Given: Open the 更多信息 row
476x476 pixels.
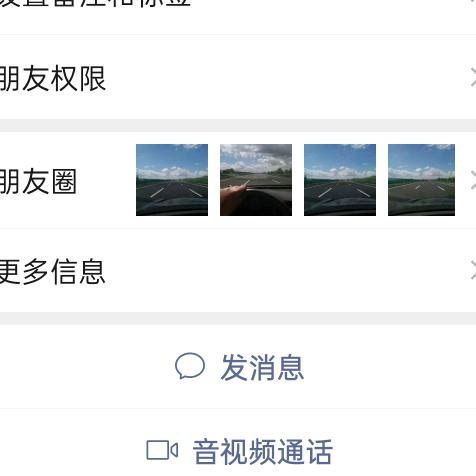Looking at the screenshot, I should pos(238,271).
